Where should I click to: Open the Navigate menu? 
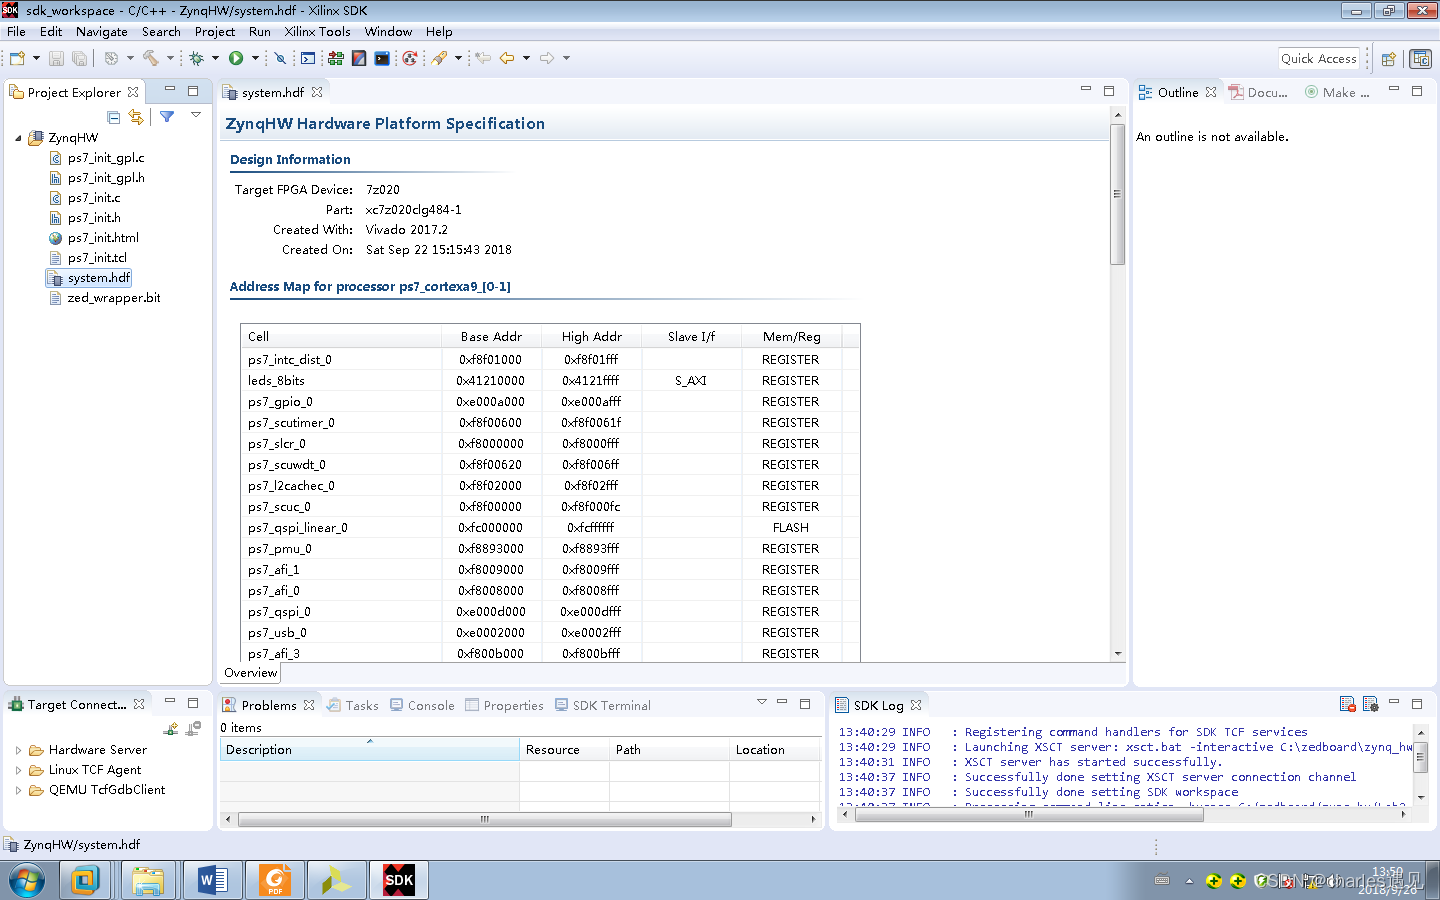click(101, 32)
